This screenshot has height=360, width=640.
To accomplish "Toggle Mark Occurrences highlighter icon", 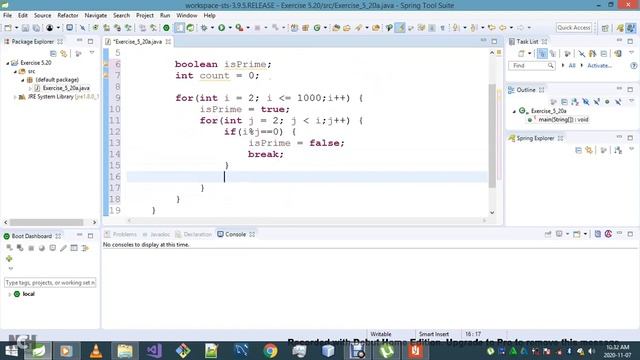I will 400,28.
